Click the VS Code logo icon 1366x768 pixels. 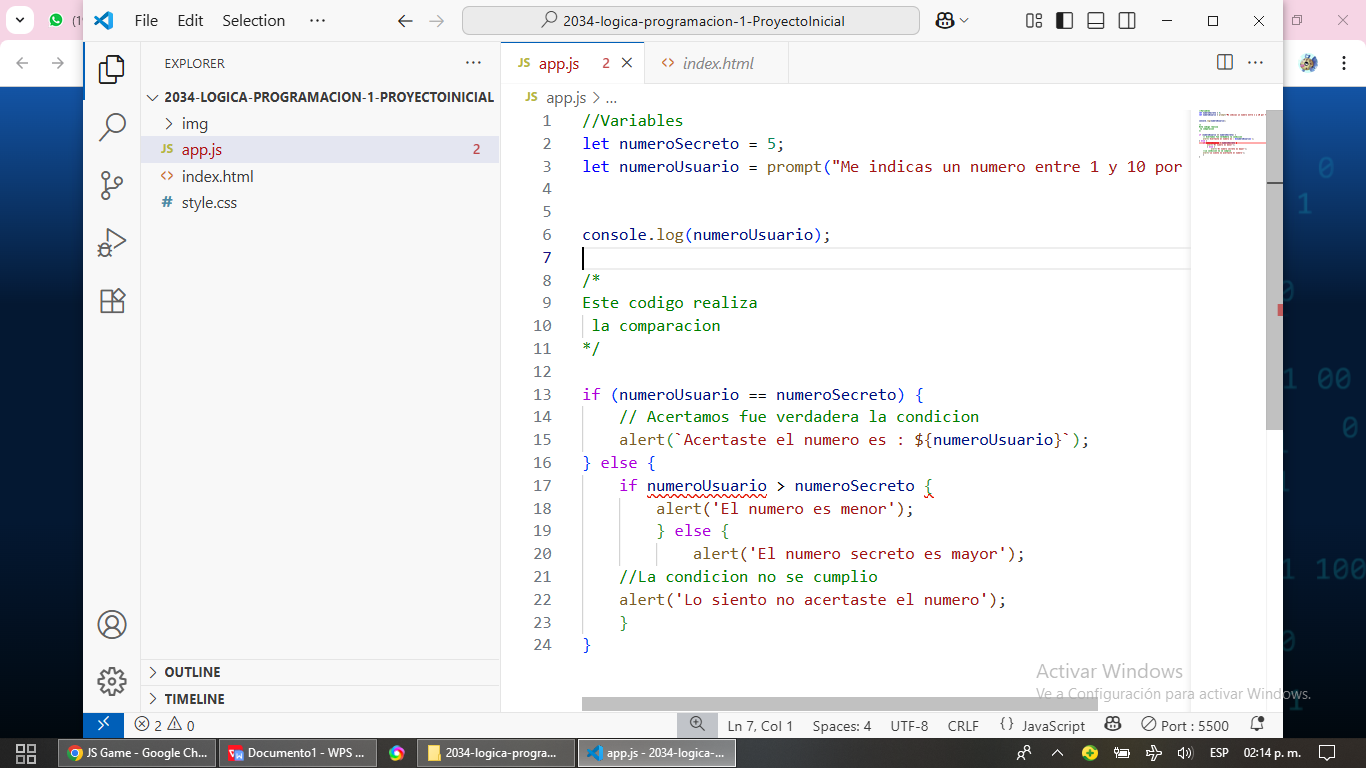click(x=104, y=21)
